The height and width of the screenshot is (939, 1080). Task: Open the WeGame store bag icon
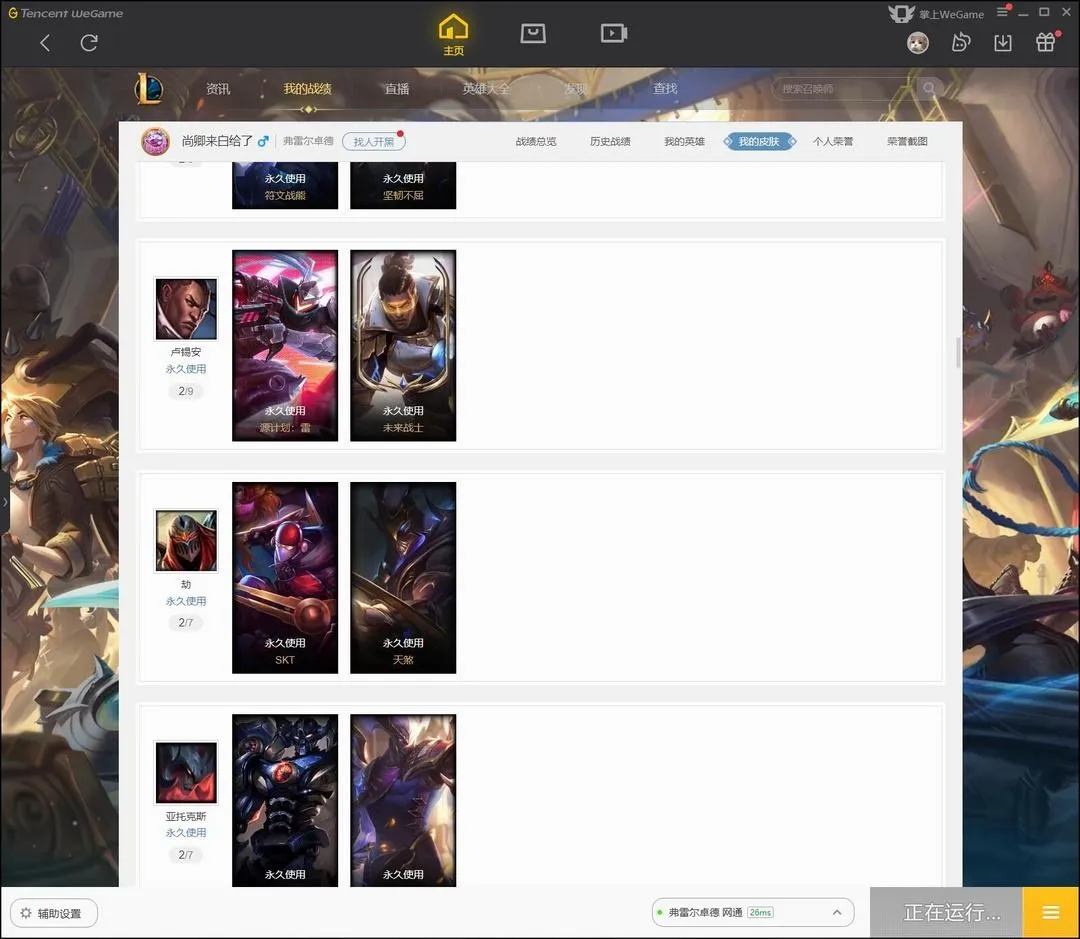tap(533, 33)
